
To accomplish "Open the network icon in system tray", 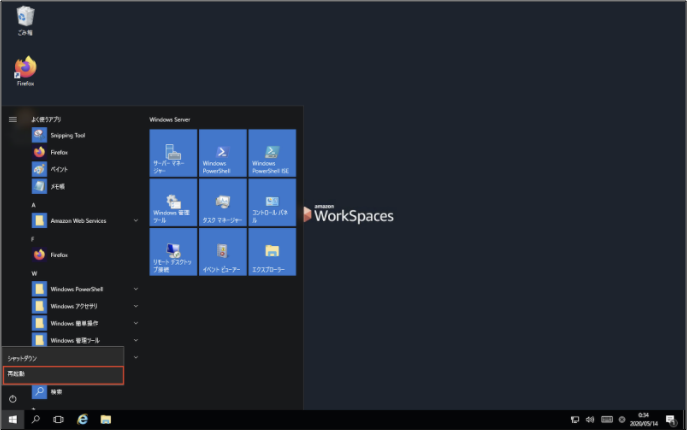I will [x=575, y=420].
